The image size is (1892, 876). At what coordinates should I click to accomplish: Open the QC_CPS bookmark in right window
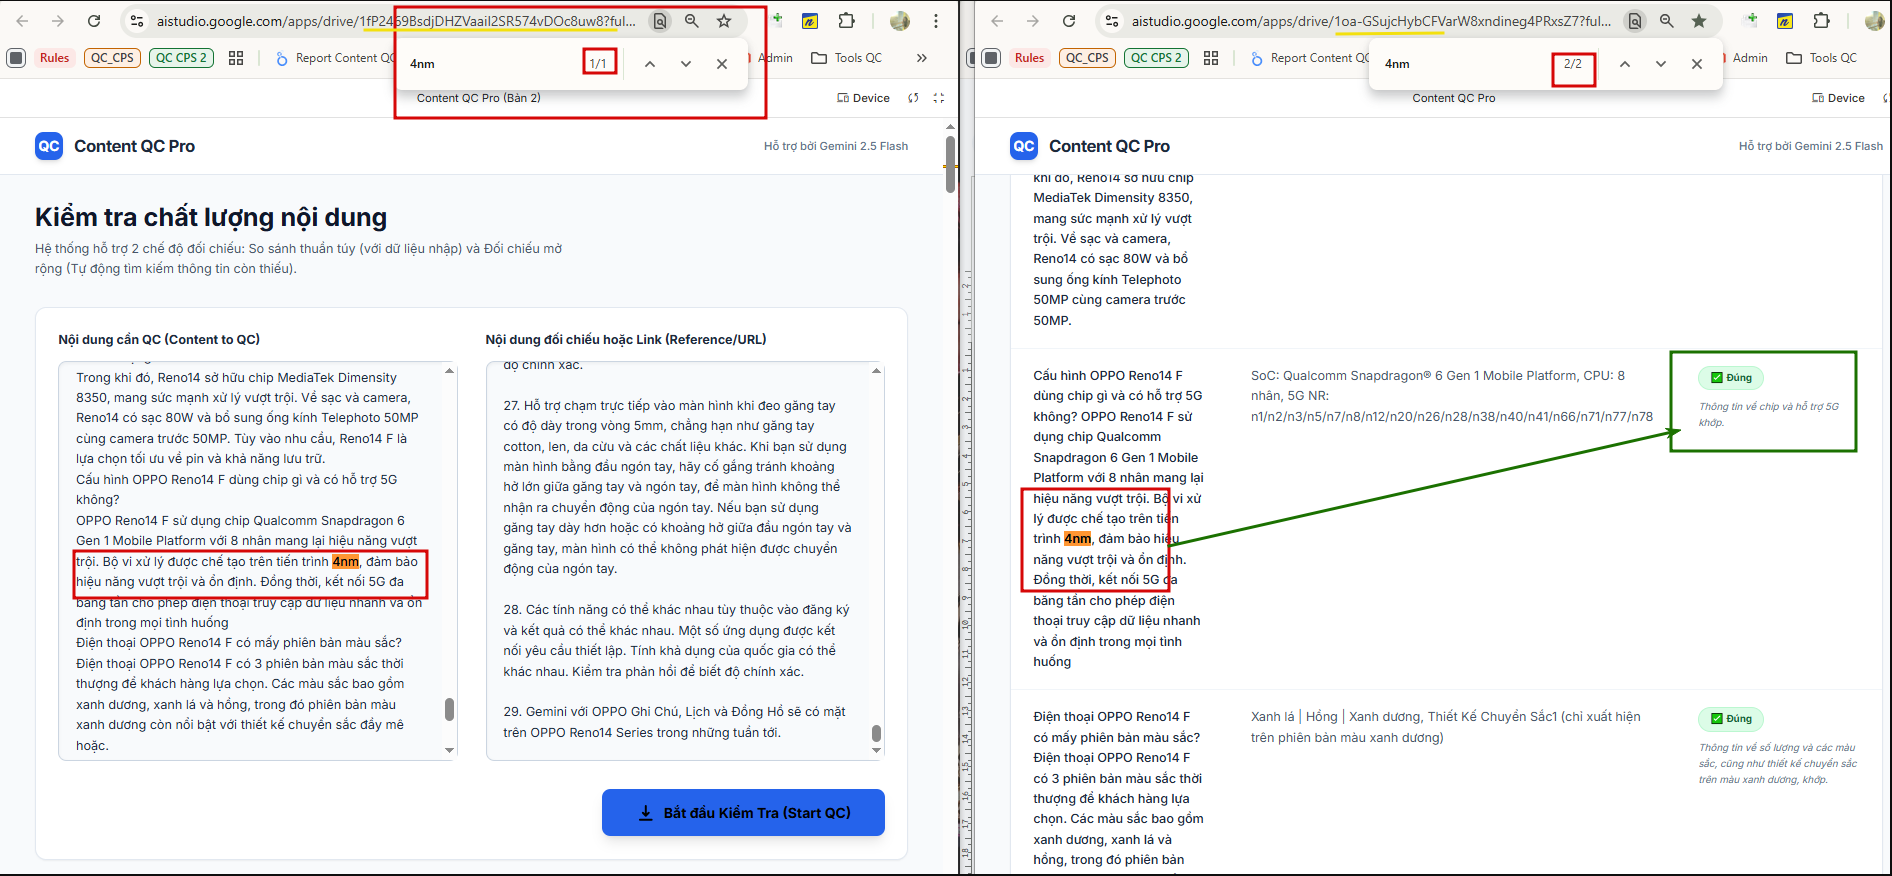click(1087, 58)
